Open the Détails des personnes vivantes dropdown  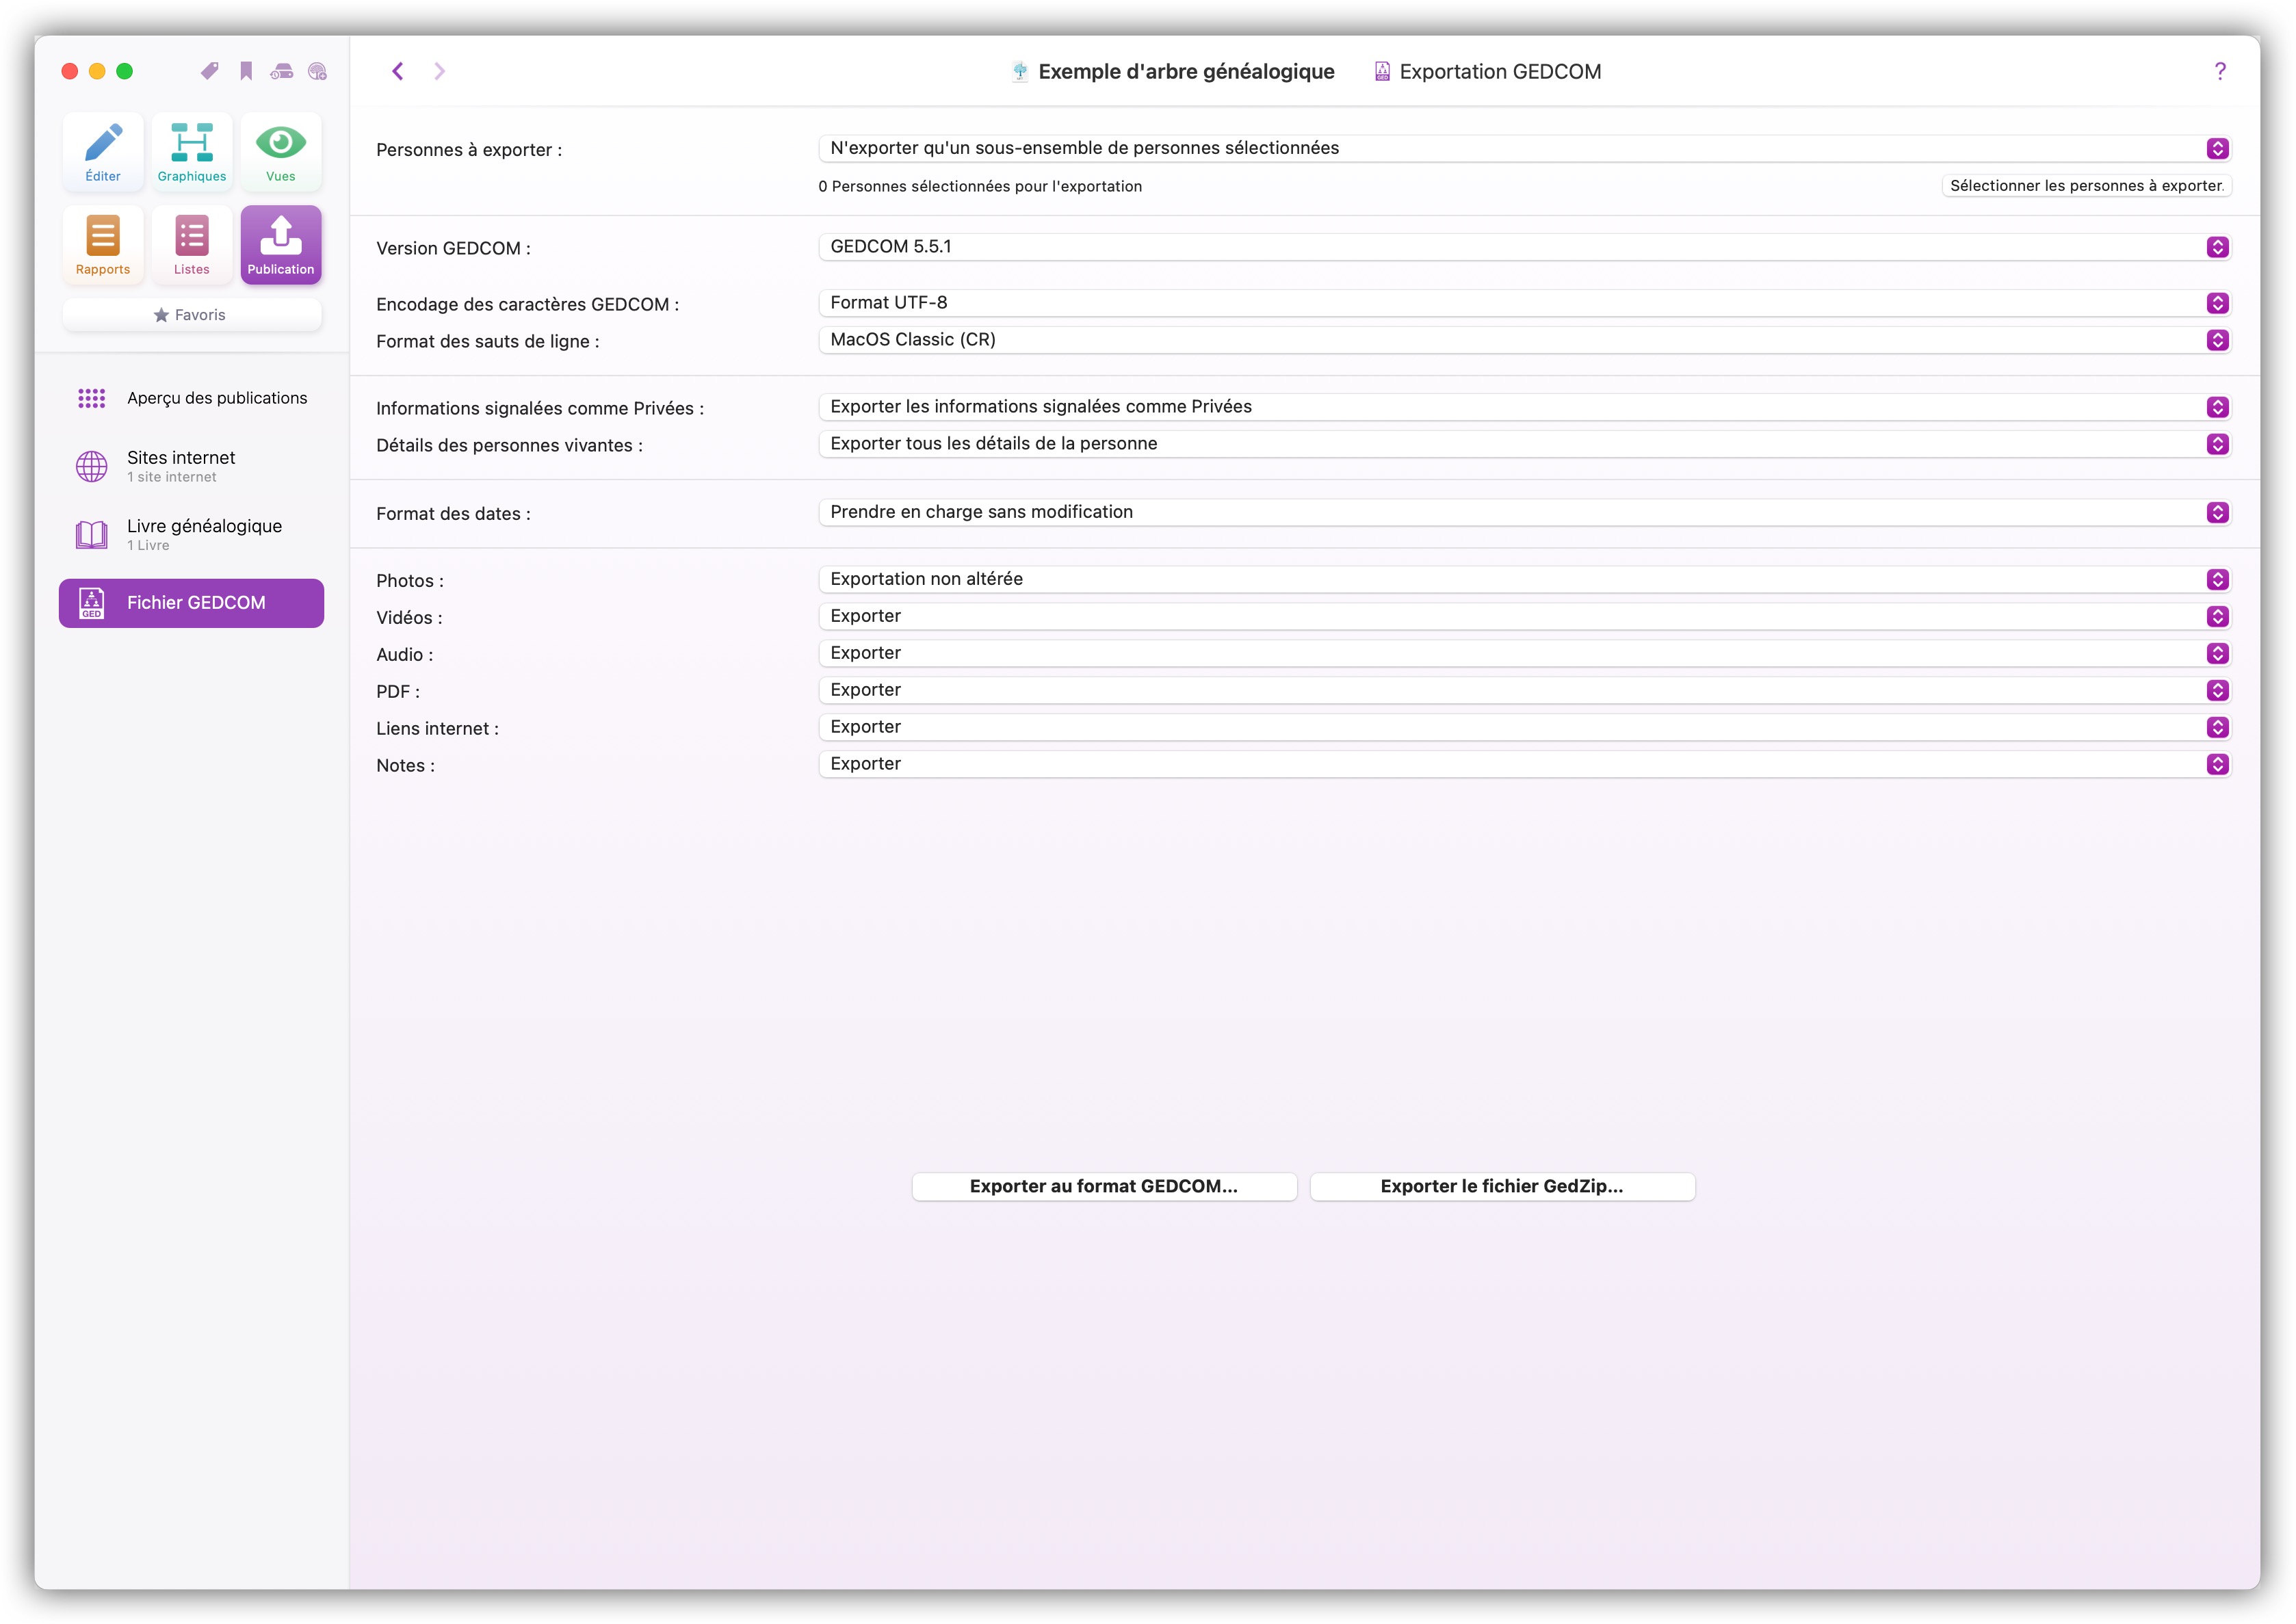point(1525,444)
